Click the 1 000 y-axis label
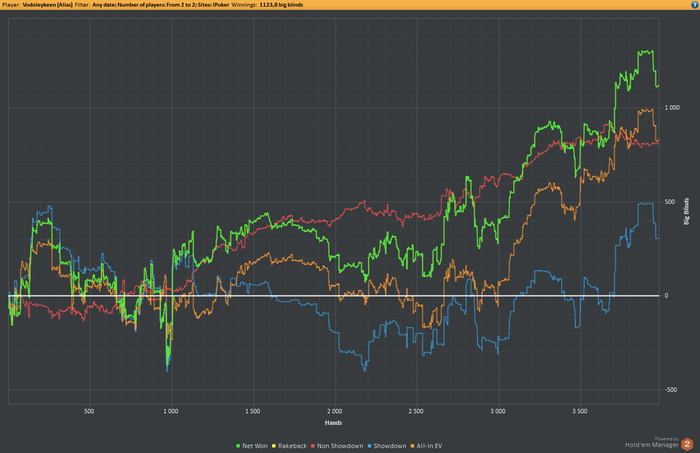700x453 pixels. click(672, 108)
